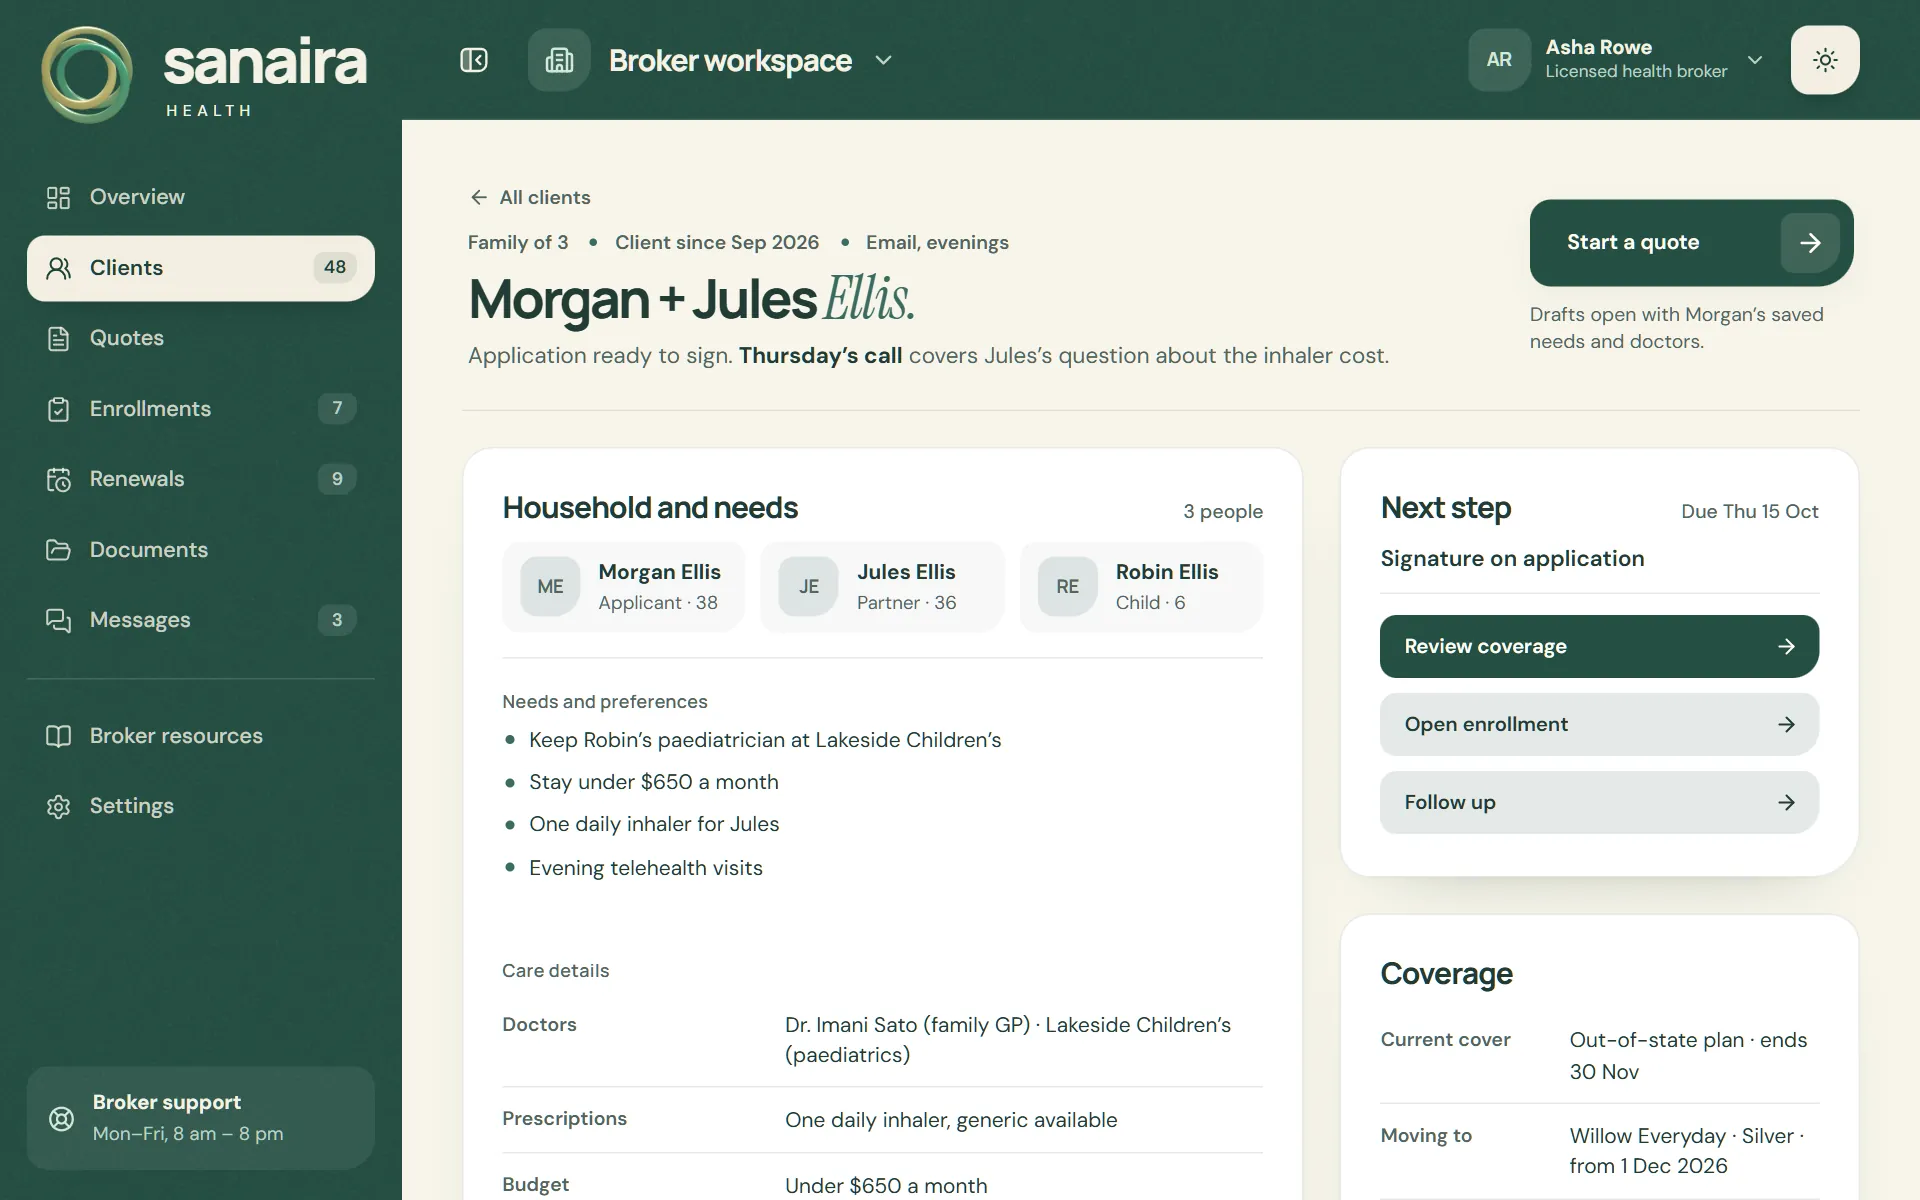Screen dimensions: 1920x1200
Task: Click the Messages badge showing 3
Action: pos(337,619)
